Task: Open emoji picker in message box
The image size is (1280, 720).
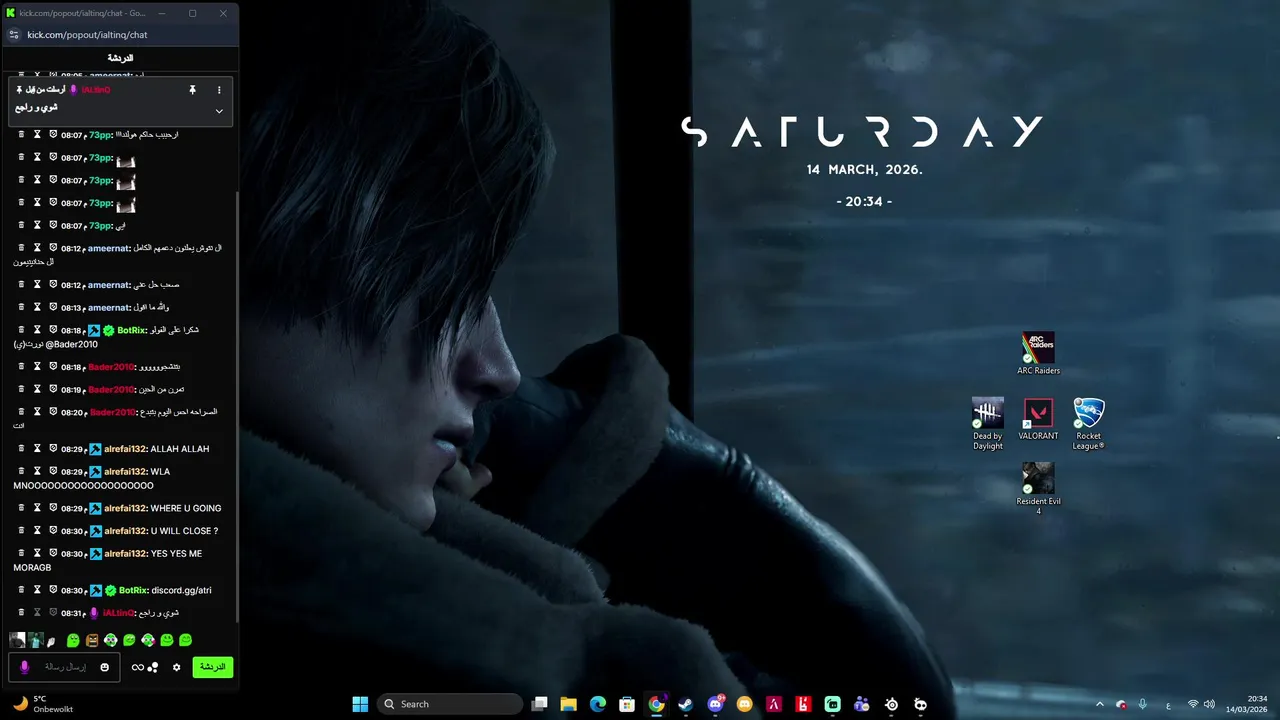Action: click(104, 667)
